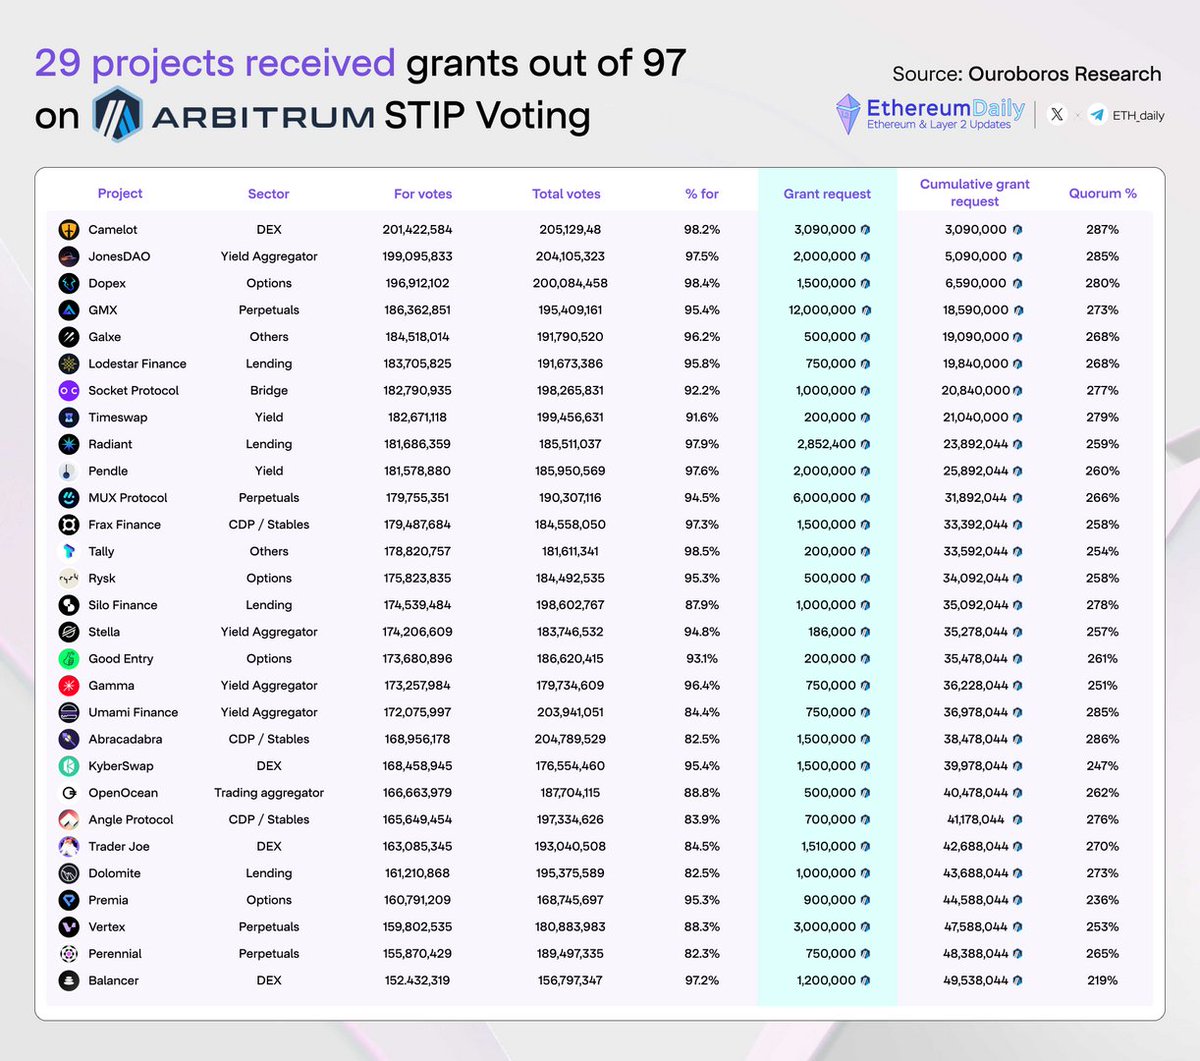Click the EthereumDaily crystal logo
Screen dimensions: 1200x1061
848,114
